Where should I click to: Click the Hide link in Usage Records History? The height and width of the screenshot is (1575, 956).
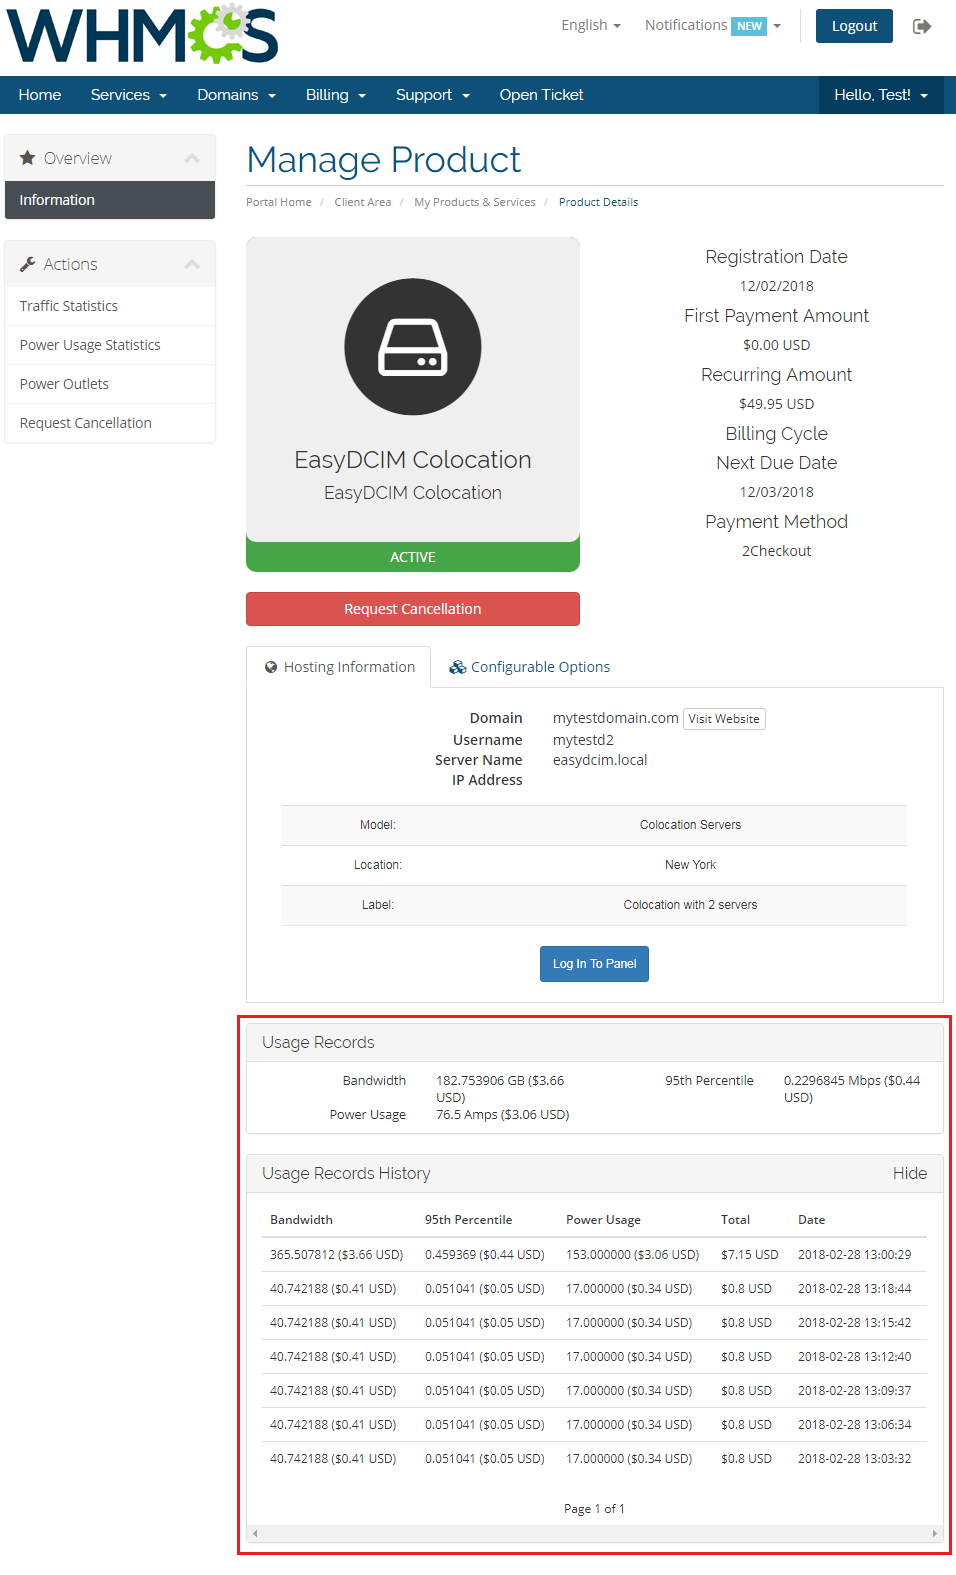910,1173
